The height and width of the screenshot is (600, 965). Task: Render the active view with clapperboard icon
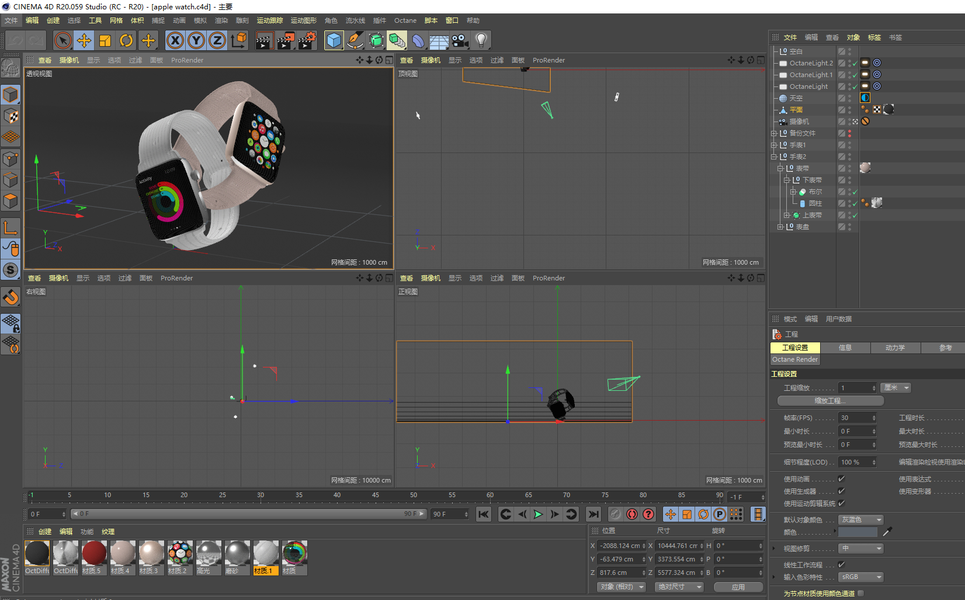tap(263, 41)
